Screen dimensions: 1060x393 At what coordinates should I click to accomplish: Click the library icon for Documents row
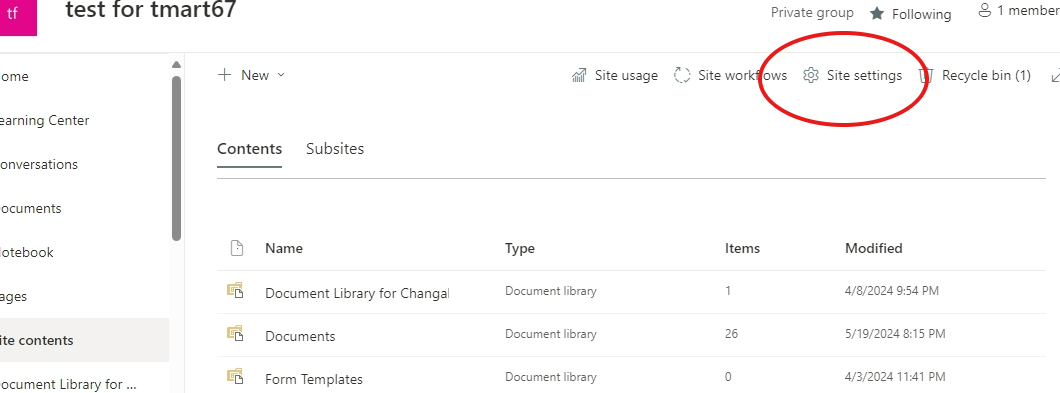click(235, 333)
